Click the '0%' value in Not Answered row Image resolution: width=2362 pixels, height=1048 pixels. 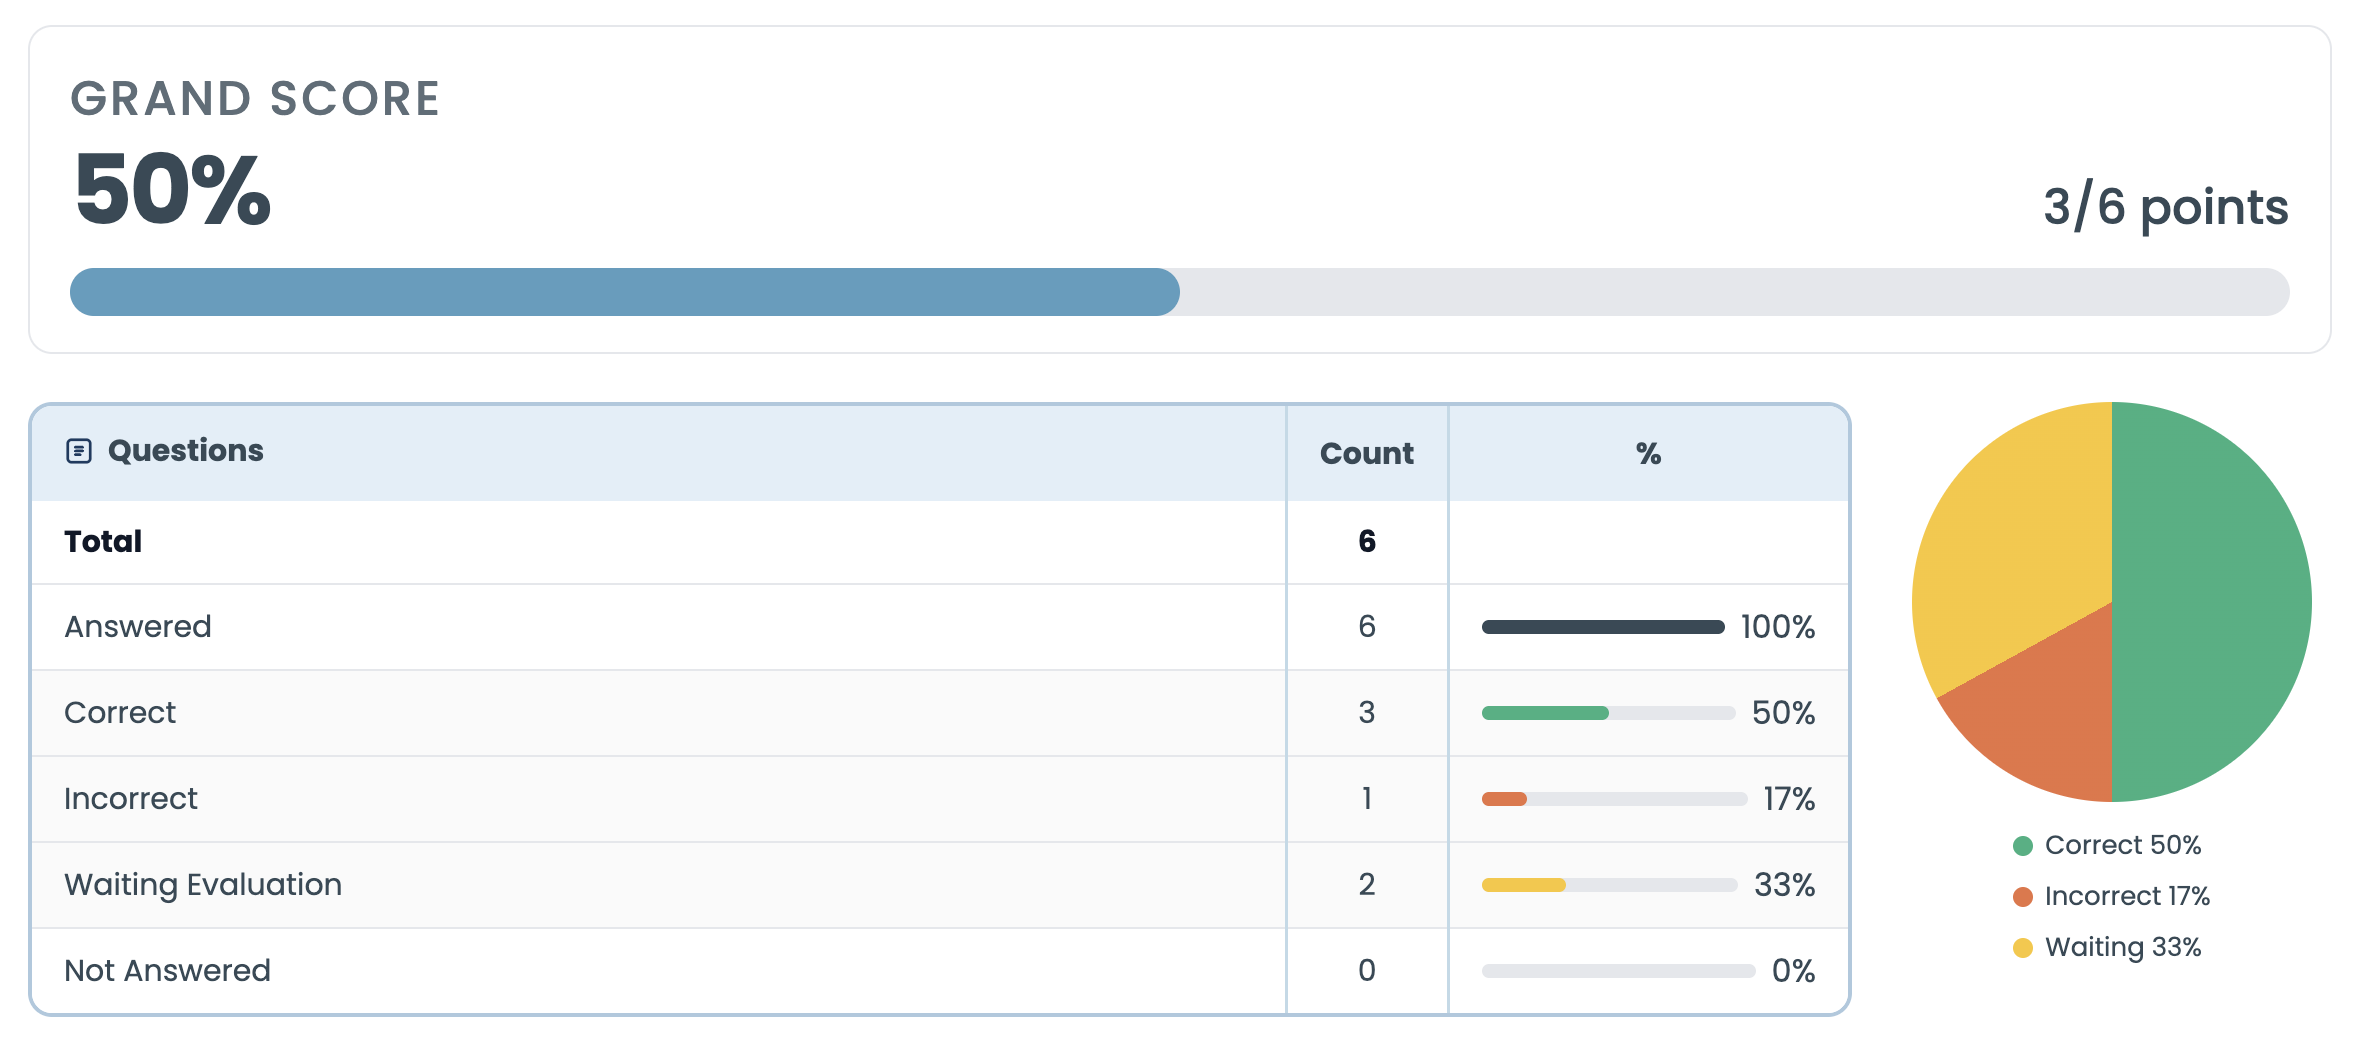(x=1794, y=971)
